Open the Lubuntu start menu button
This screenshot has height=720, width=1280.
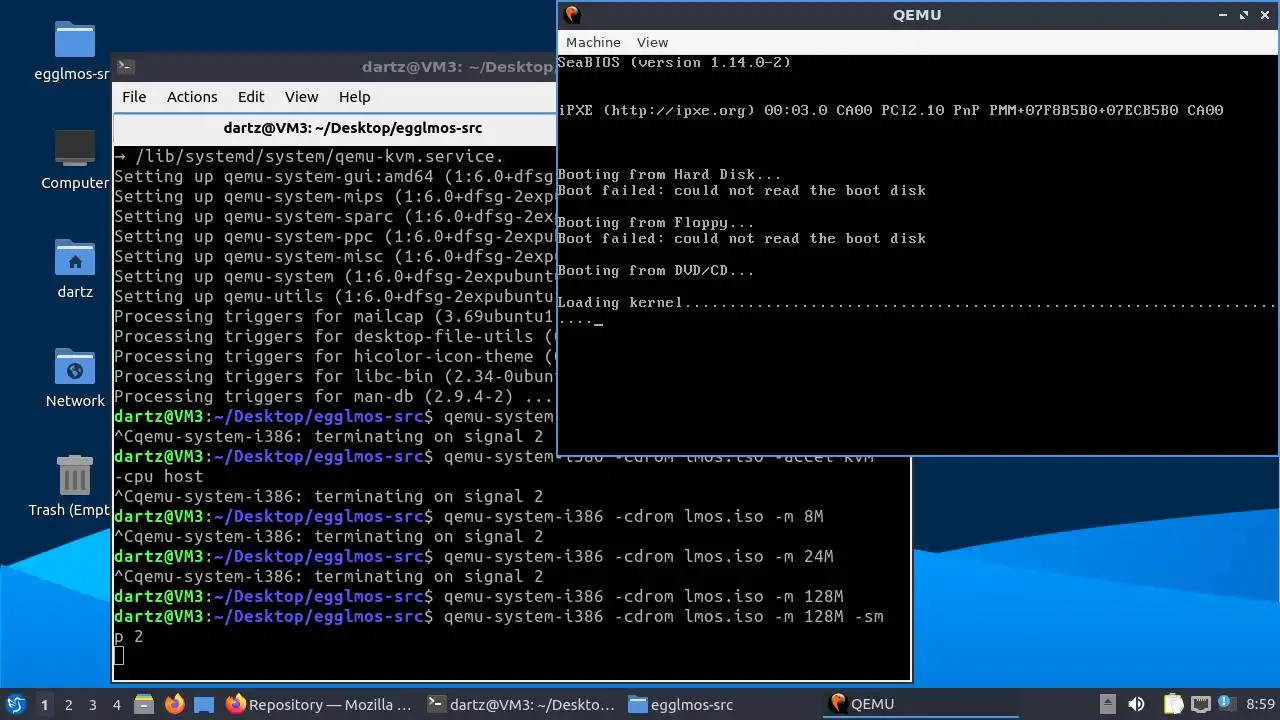pos(15,704)
